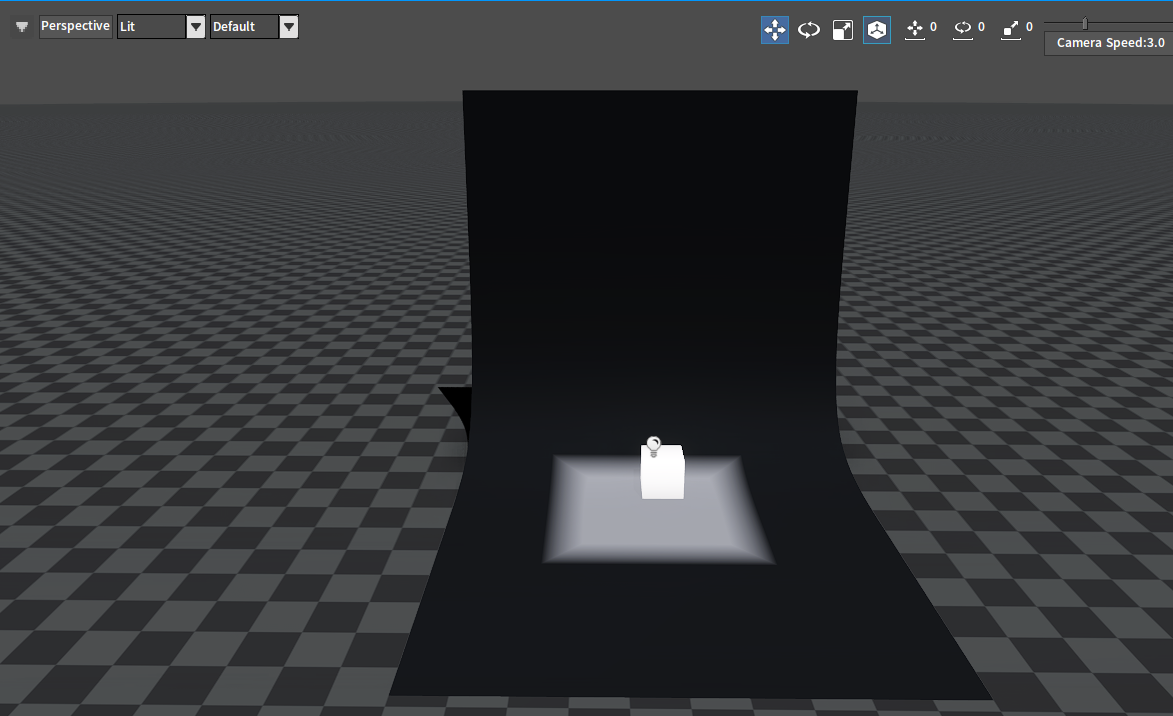The image size is (1173, 716).
Task: Open the Default combo box
Action: [x=254, y=26]
